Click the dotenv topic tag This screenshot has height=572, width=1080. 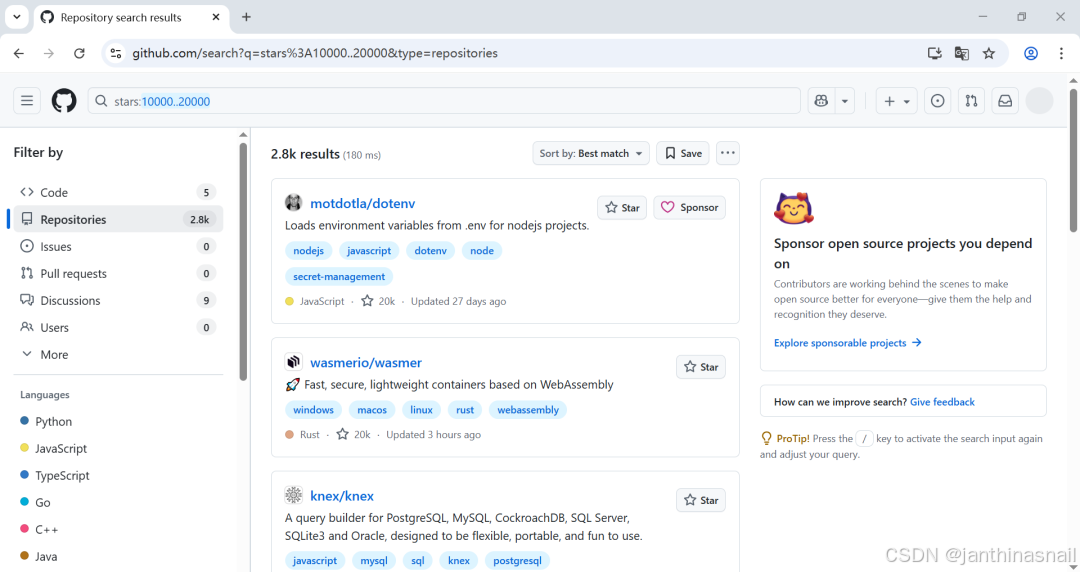[430, 251]
